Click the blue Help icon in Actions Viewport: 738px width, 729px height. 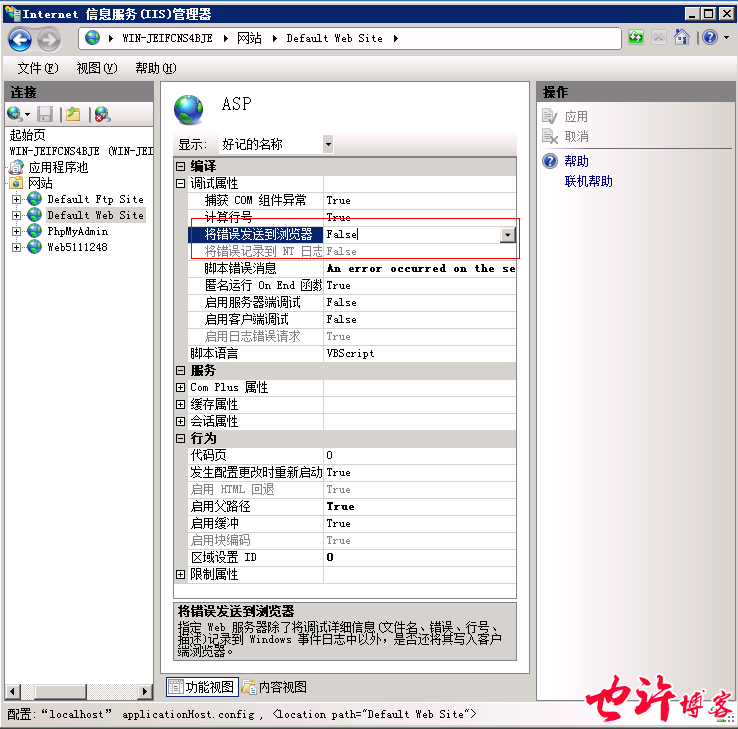(550, 161)
